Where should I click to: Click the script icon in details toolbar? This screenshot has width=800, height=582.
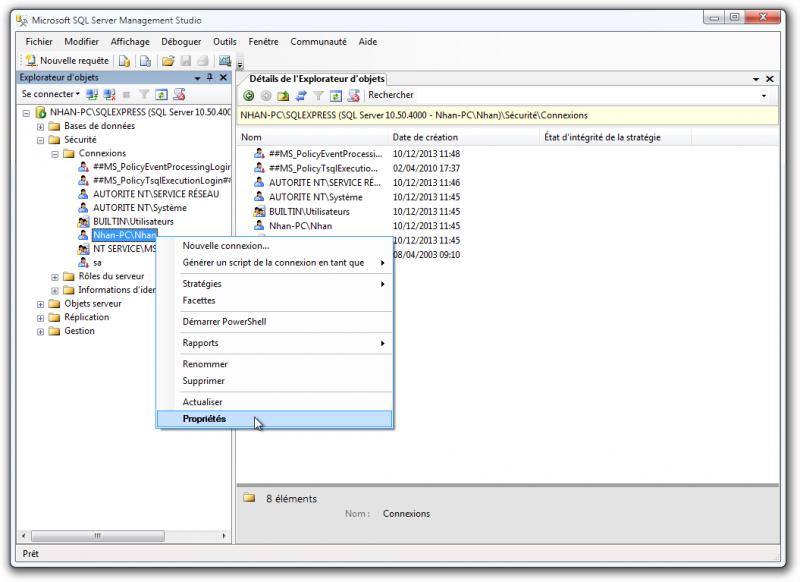(x=354, y=95)
